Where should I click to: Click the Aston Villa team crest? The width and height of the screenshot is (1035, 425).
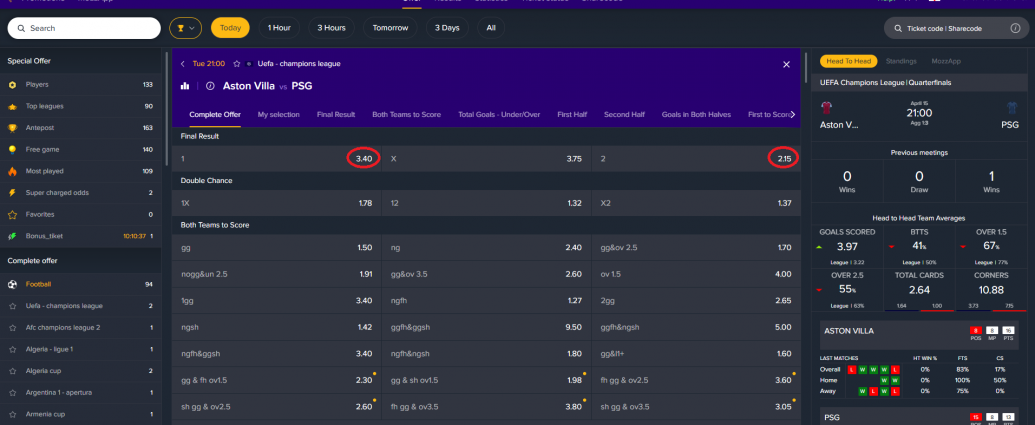tap(826, 109)
